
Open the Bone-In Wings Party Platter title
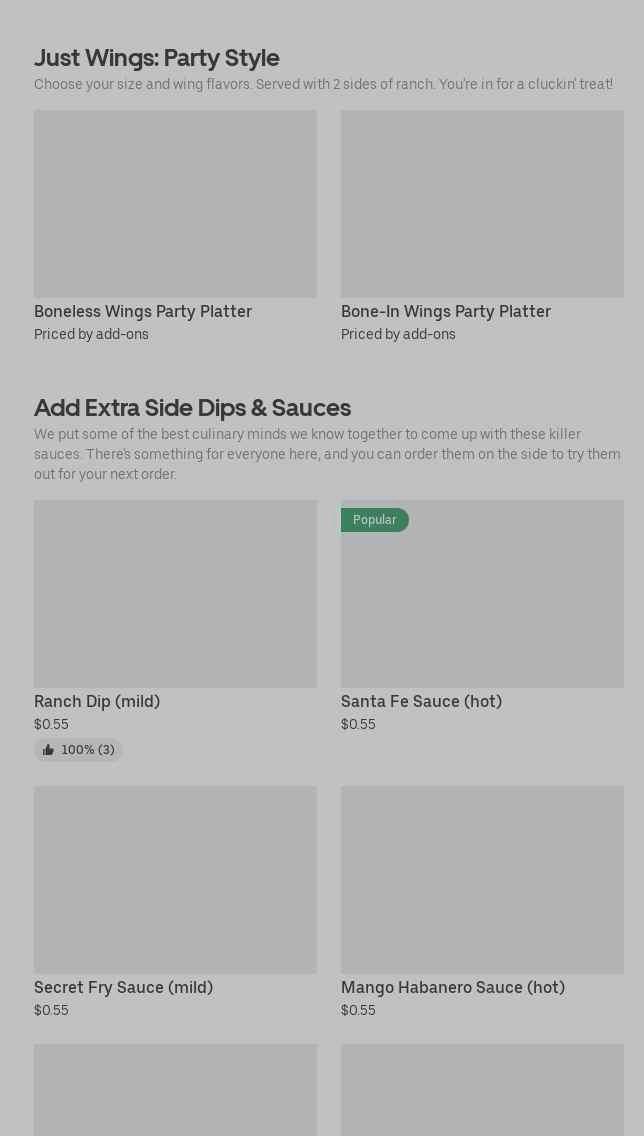pyautogui.click(x=446, y=311)
